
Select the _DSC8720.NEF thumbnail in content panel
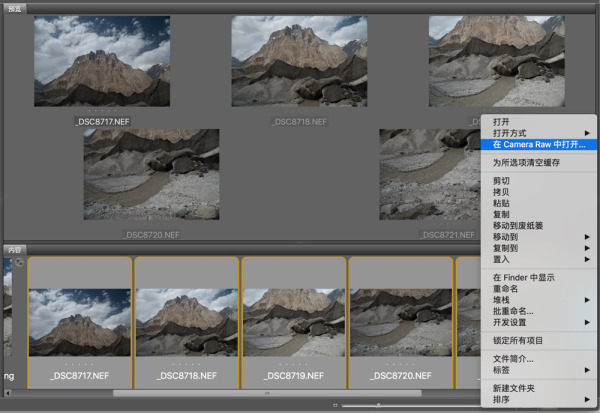pyautogui.click(x=401, y=322)
